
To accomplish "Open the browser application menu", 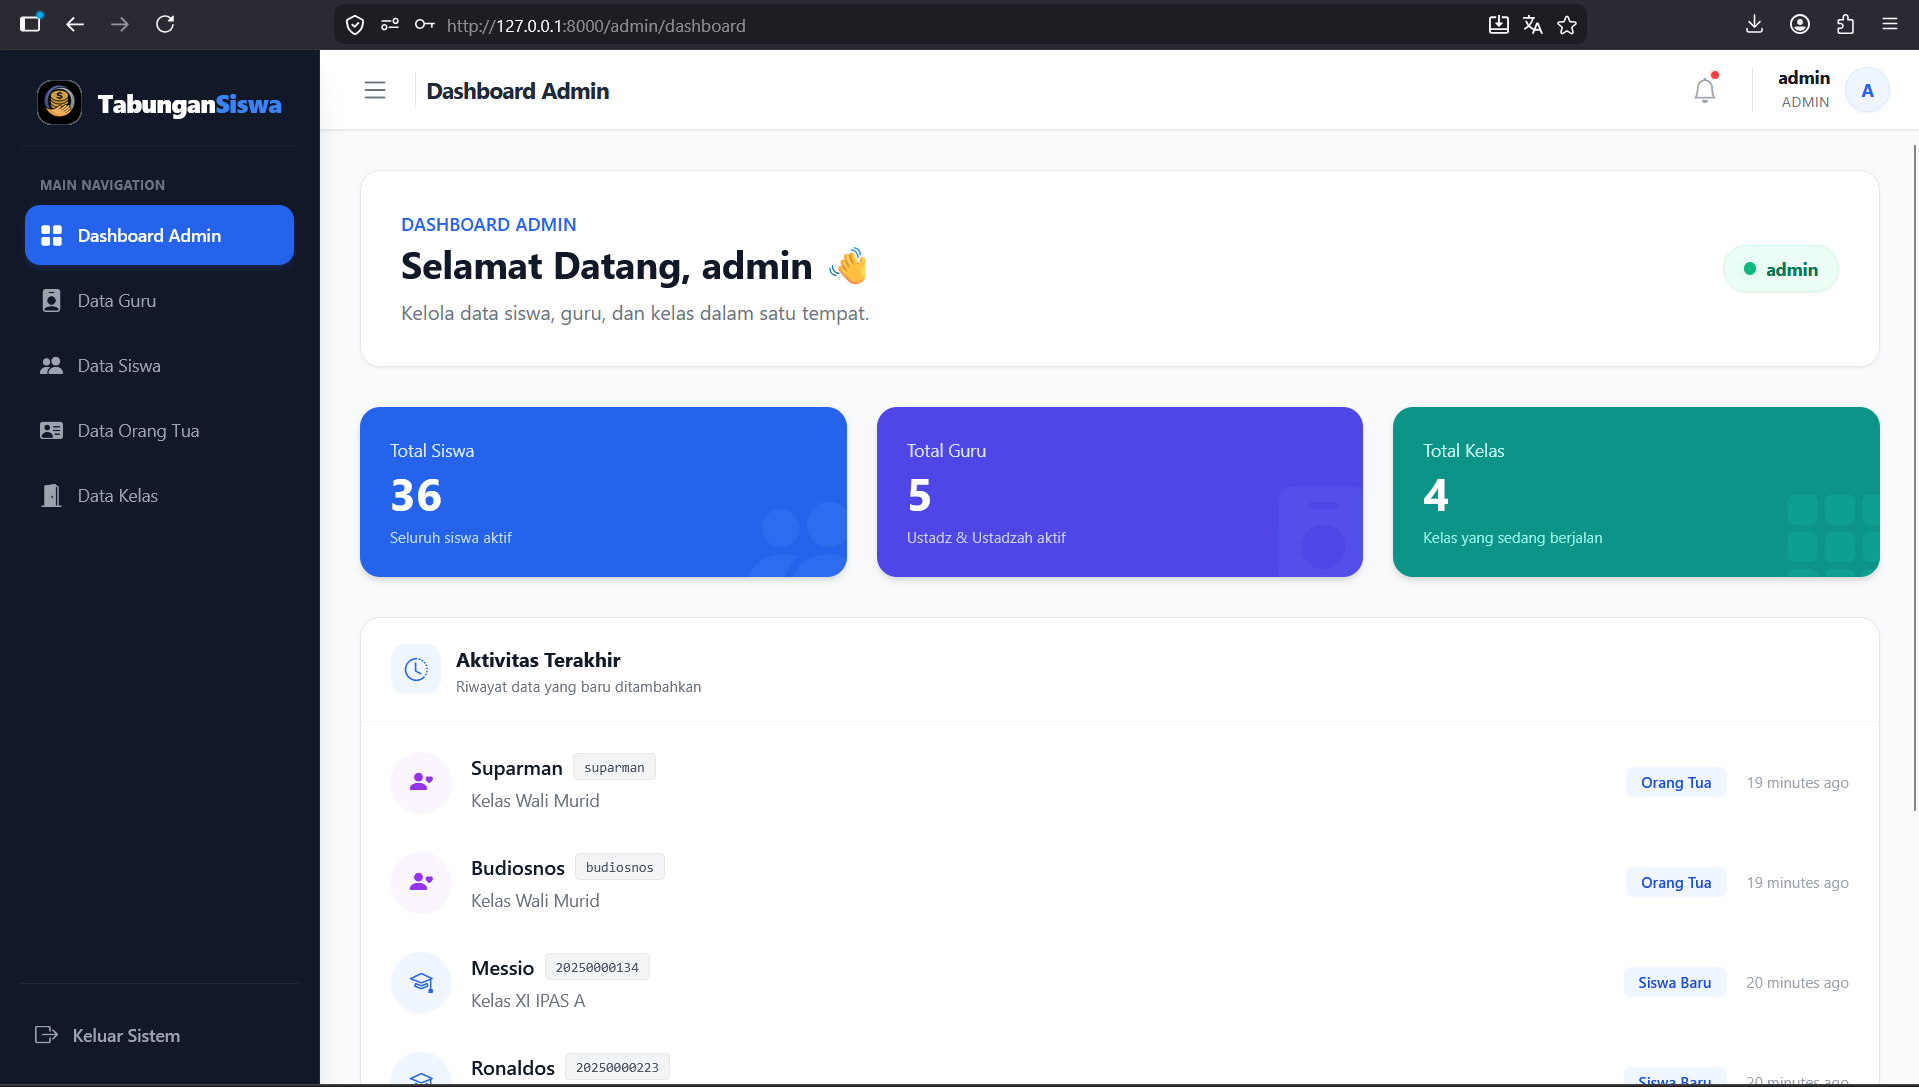I will [x=1890, y=24].
